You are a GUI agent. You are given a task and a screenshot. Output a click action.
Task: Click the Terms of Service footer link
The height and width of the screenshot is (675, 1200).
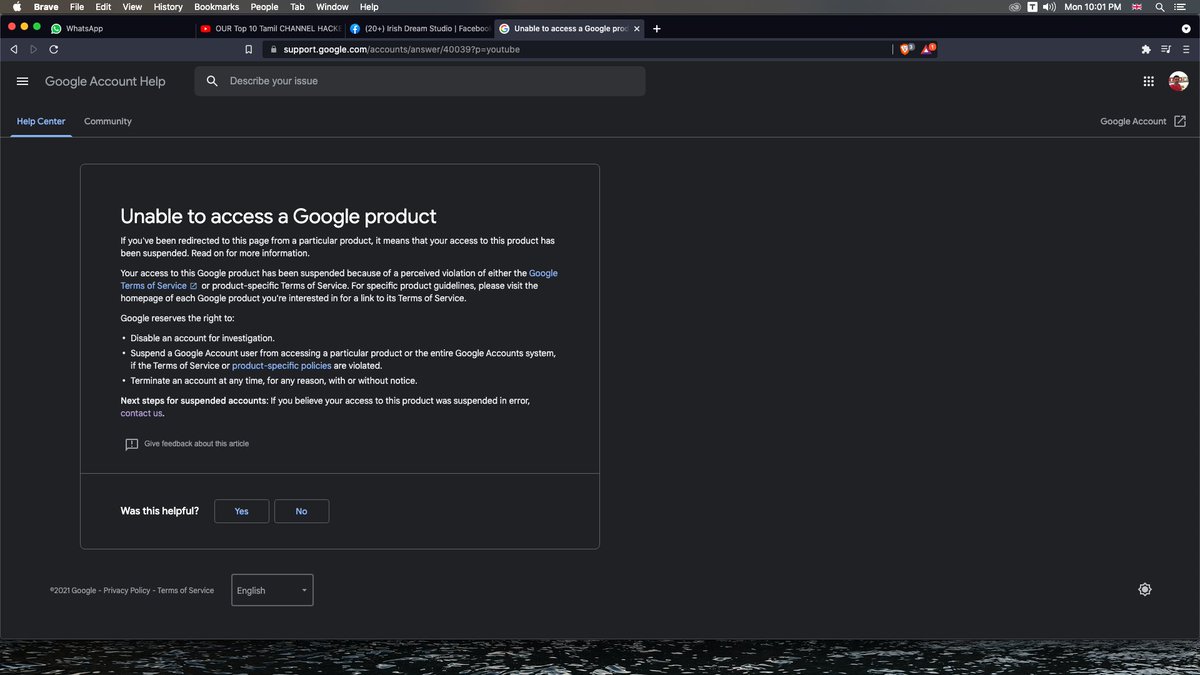pyautogui.click(x=186, y=591)
